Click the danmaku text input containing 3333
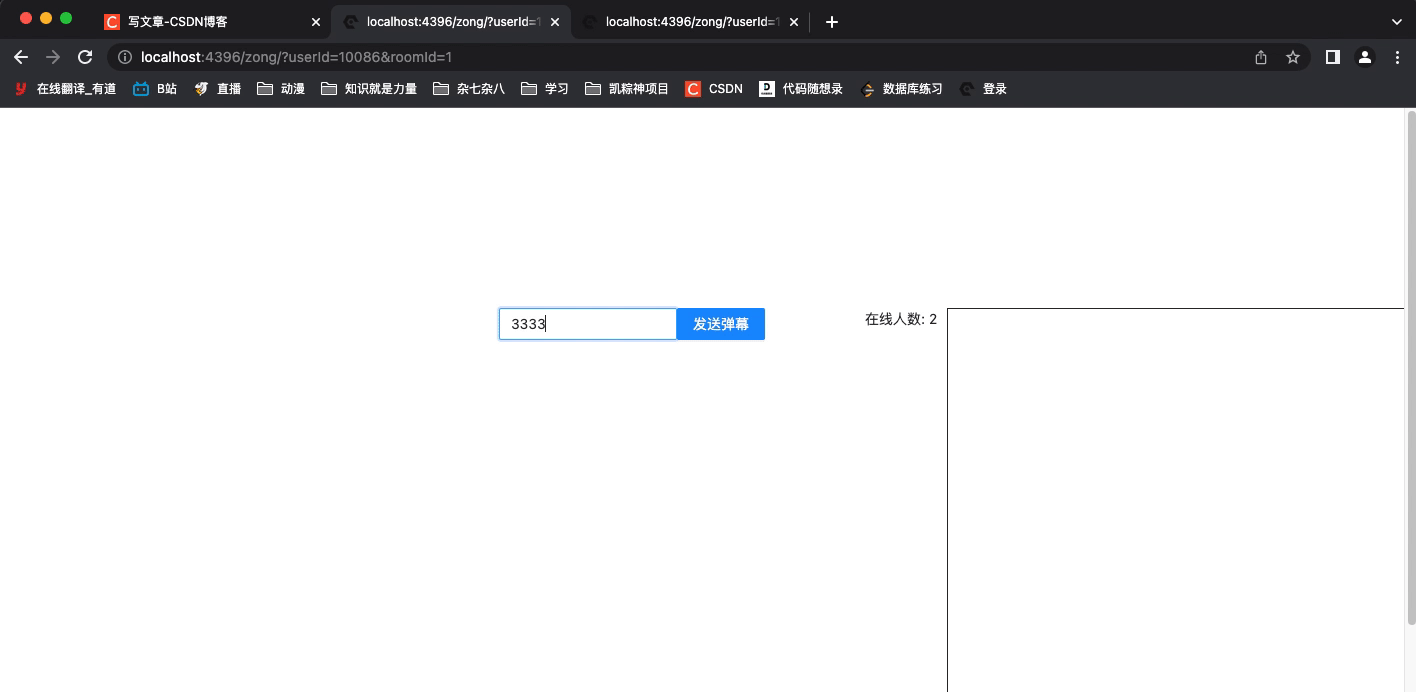 588,324
